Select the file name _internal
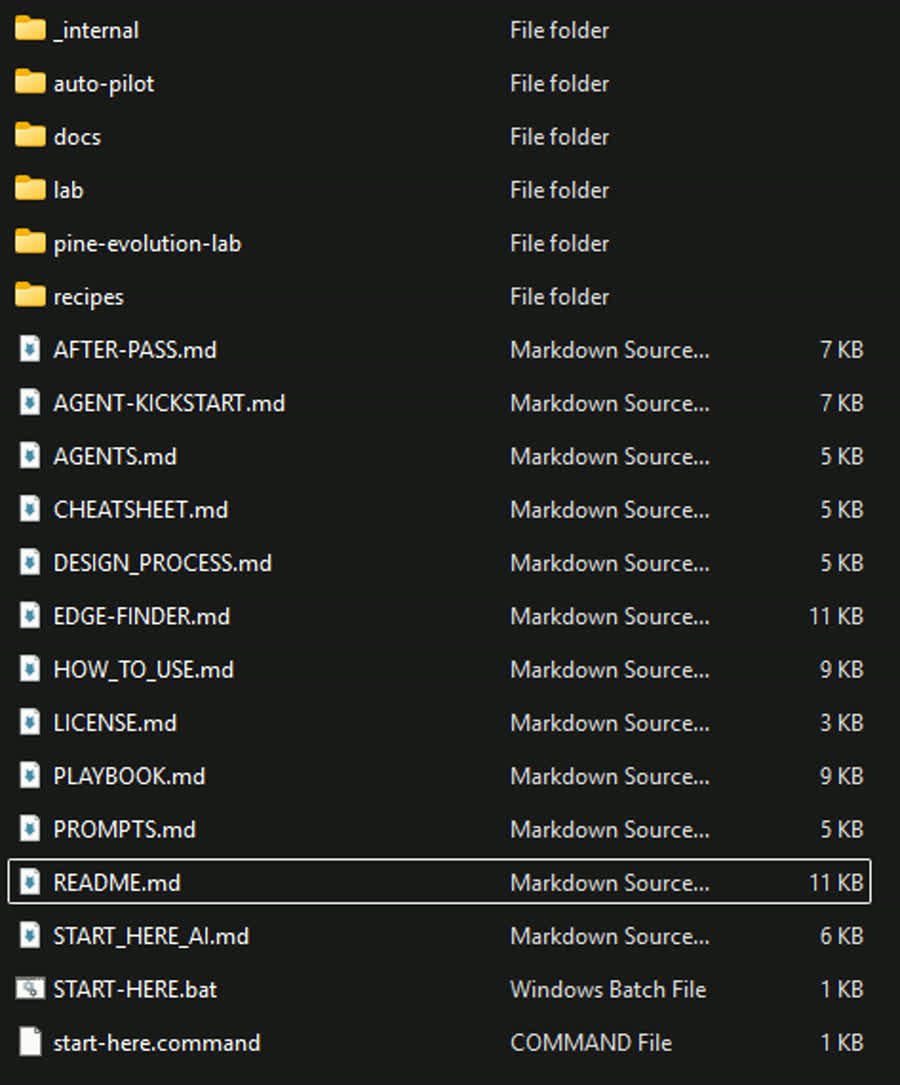900x1085 pixels. [x=96, y=30]
